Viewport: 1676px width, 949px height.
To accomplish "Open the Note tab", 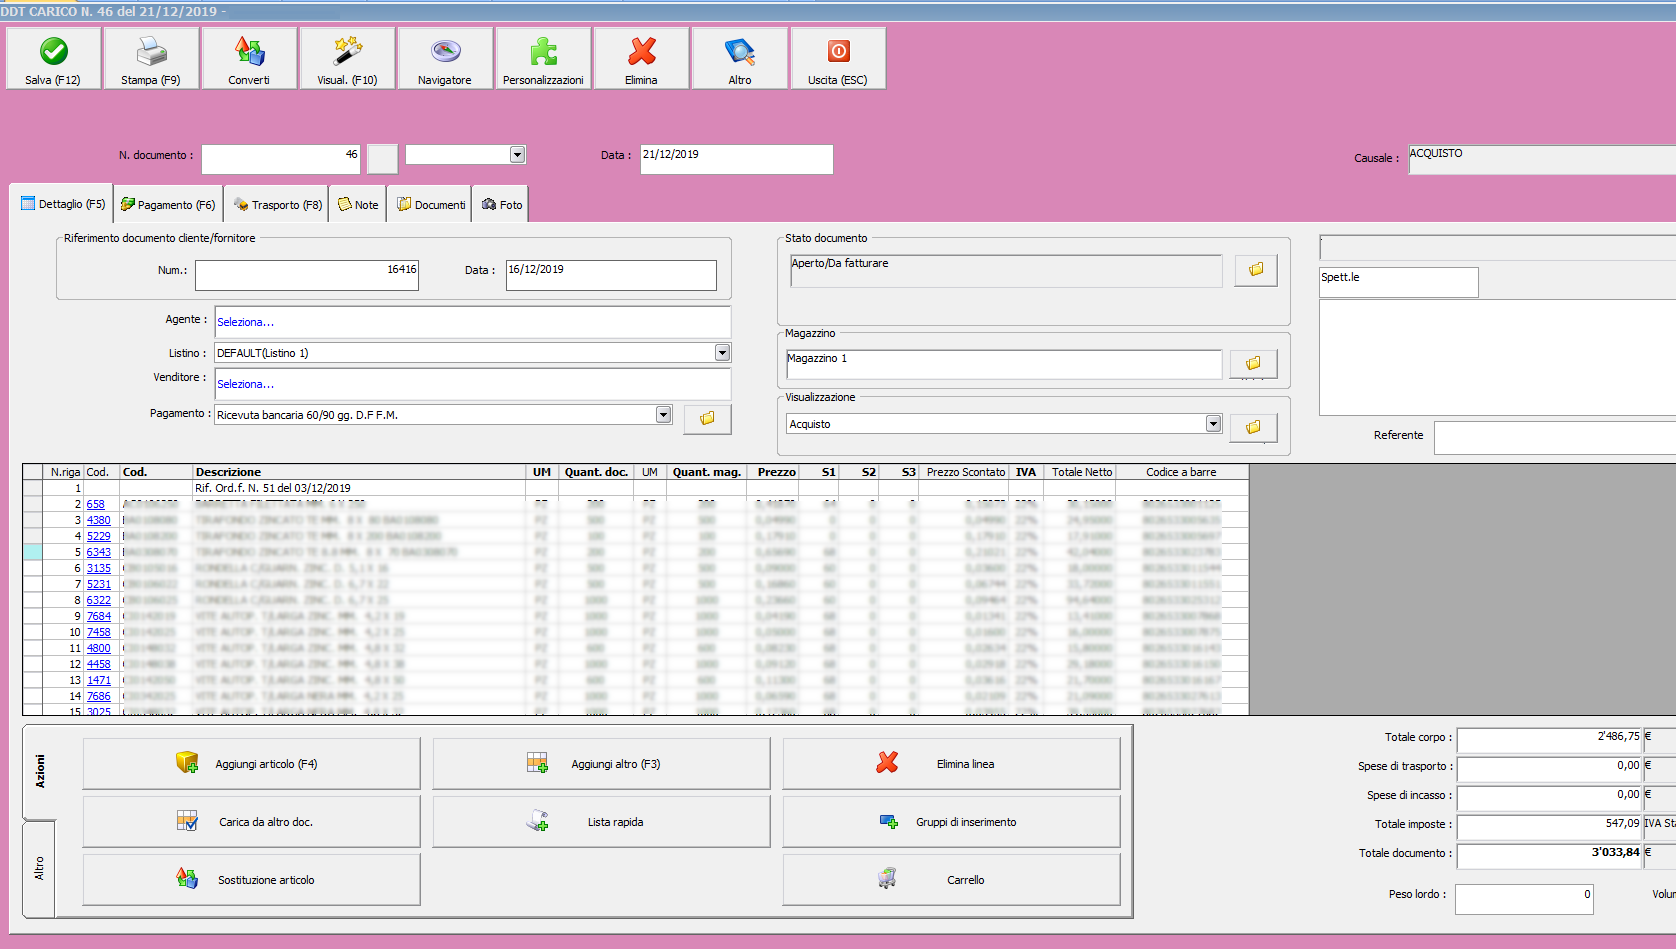I will tap(358, 205).
